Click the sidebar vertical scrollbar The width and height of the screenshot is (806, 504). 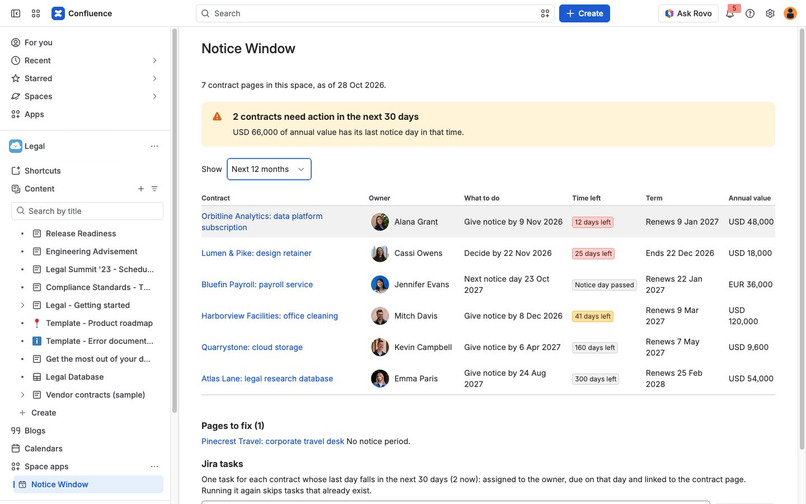click(x=174, y=220)
